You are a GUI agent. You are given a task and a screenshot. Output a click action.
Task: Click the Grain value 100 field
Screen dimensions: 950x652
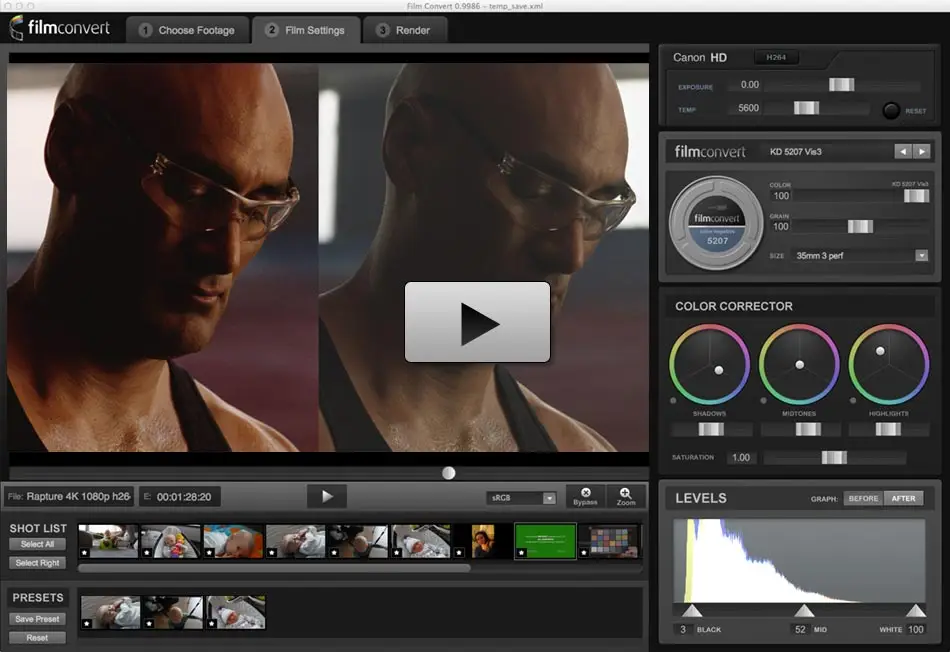(781, 227)
